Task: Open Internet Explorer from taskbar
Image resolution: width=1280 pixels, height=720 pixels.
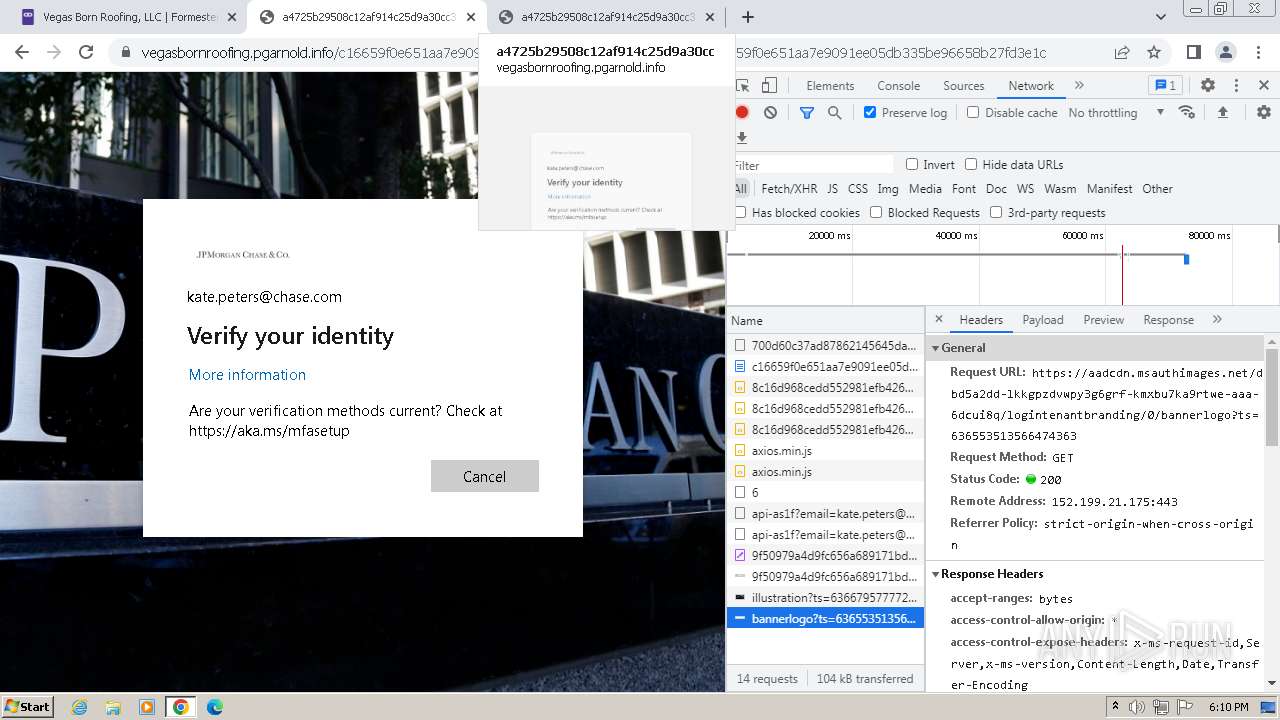Action: click(x=79, y=707)
